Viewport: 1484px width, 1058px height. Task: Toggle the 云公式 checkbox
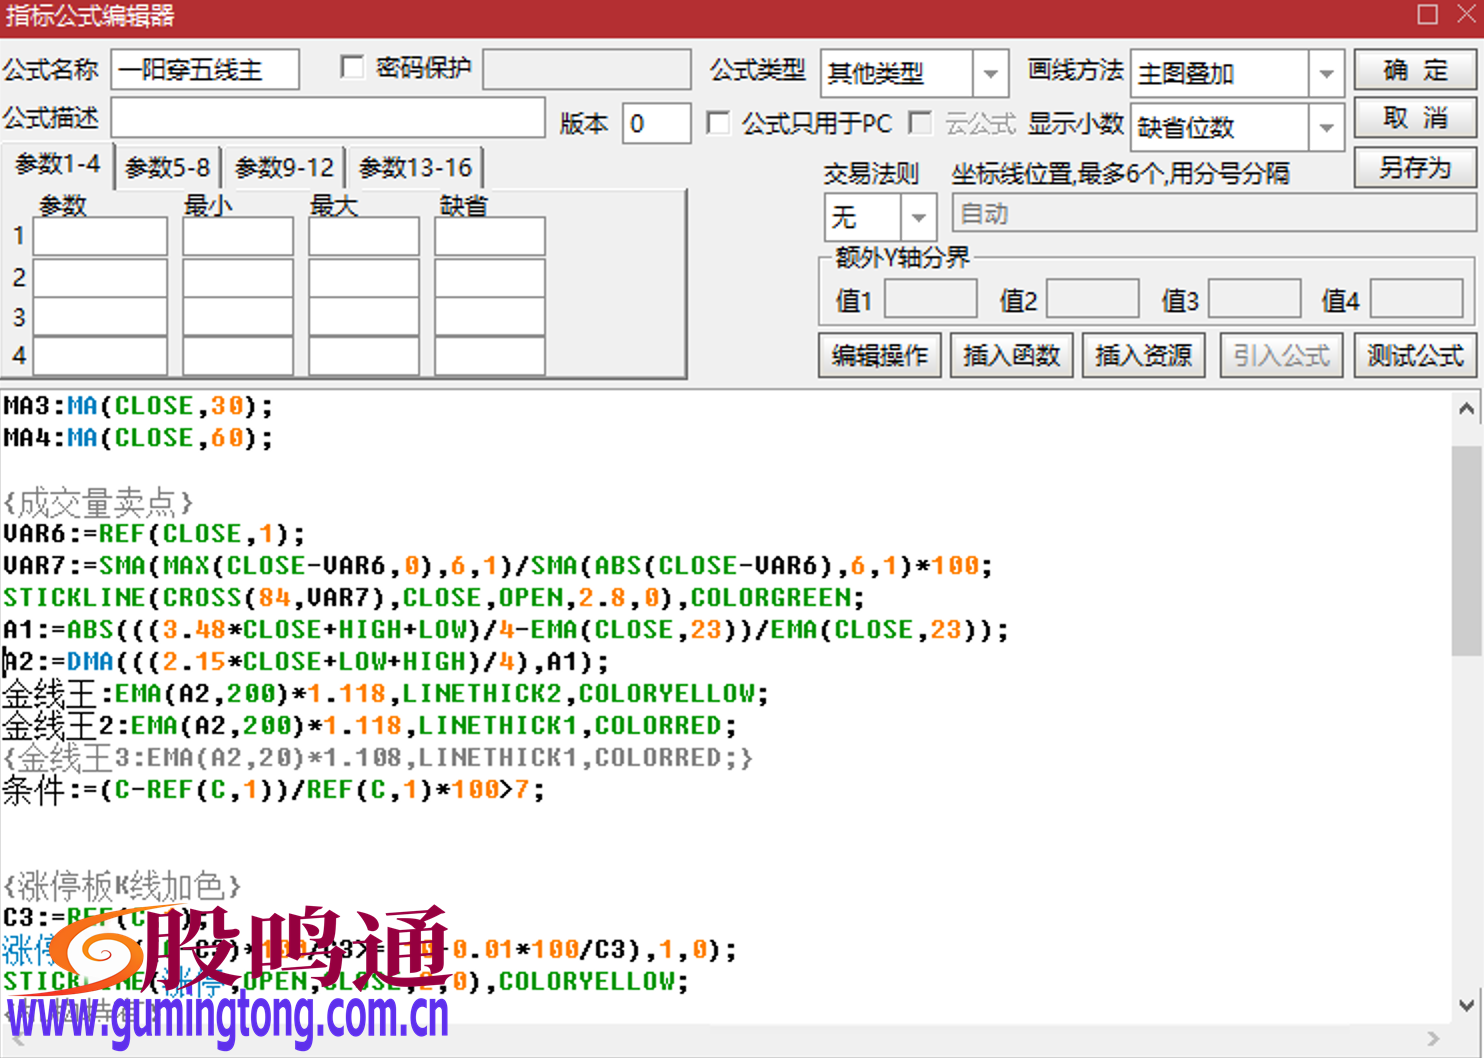tap(921, 123)
